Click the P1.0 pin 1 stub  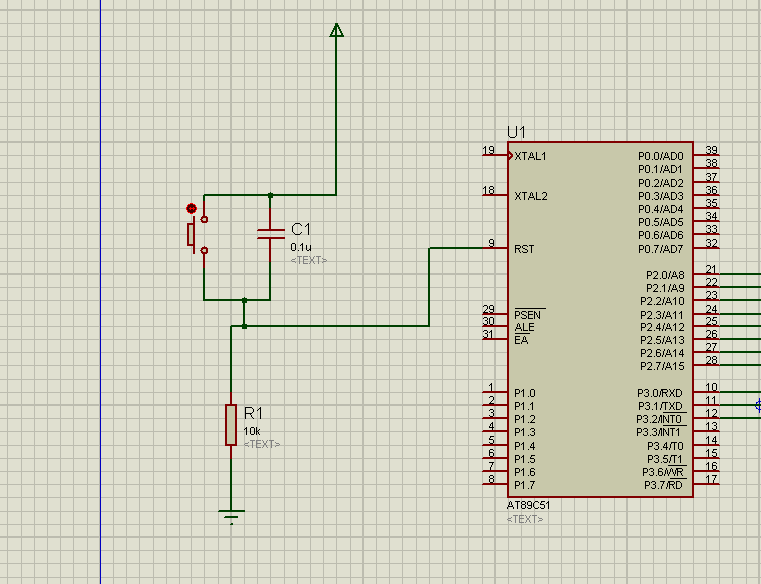[495, 391]
